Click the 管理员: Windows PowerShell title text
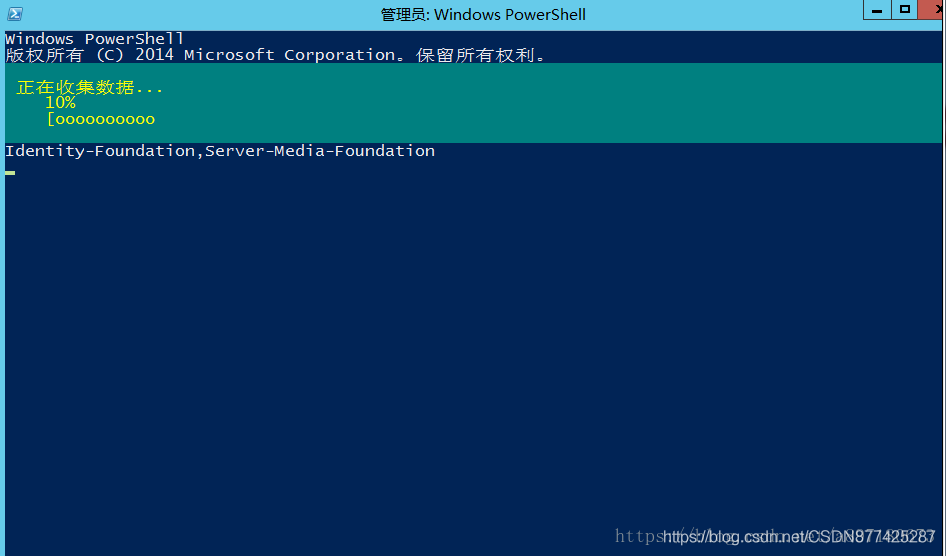Viewport: 946px width, 556px height. click(483, 14)
